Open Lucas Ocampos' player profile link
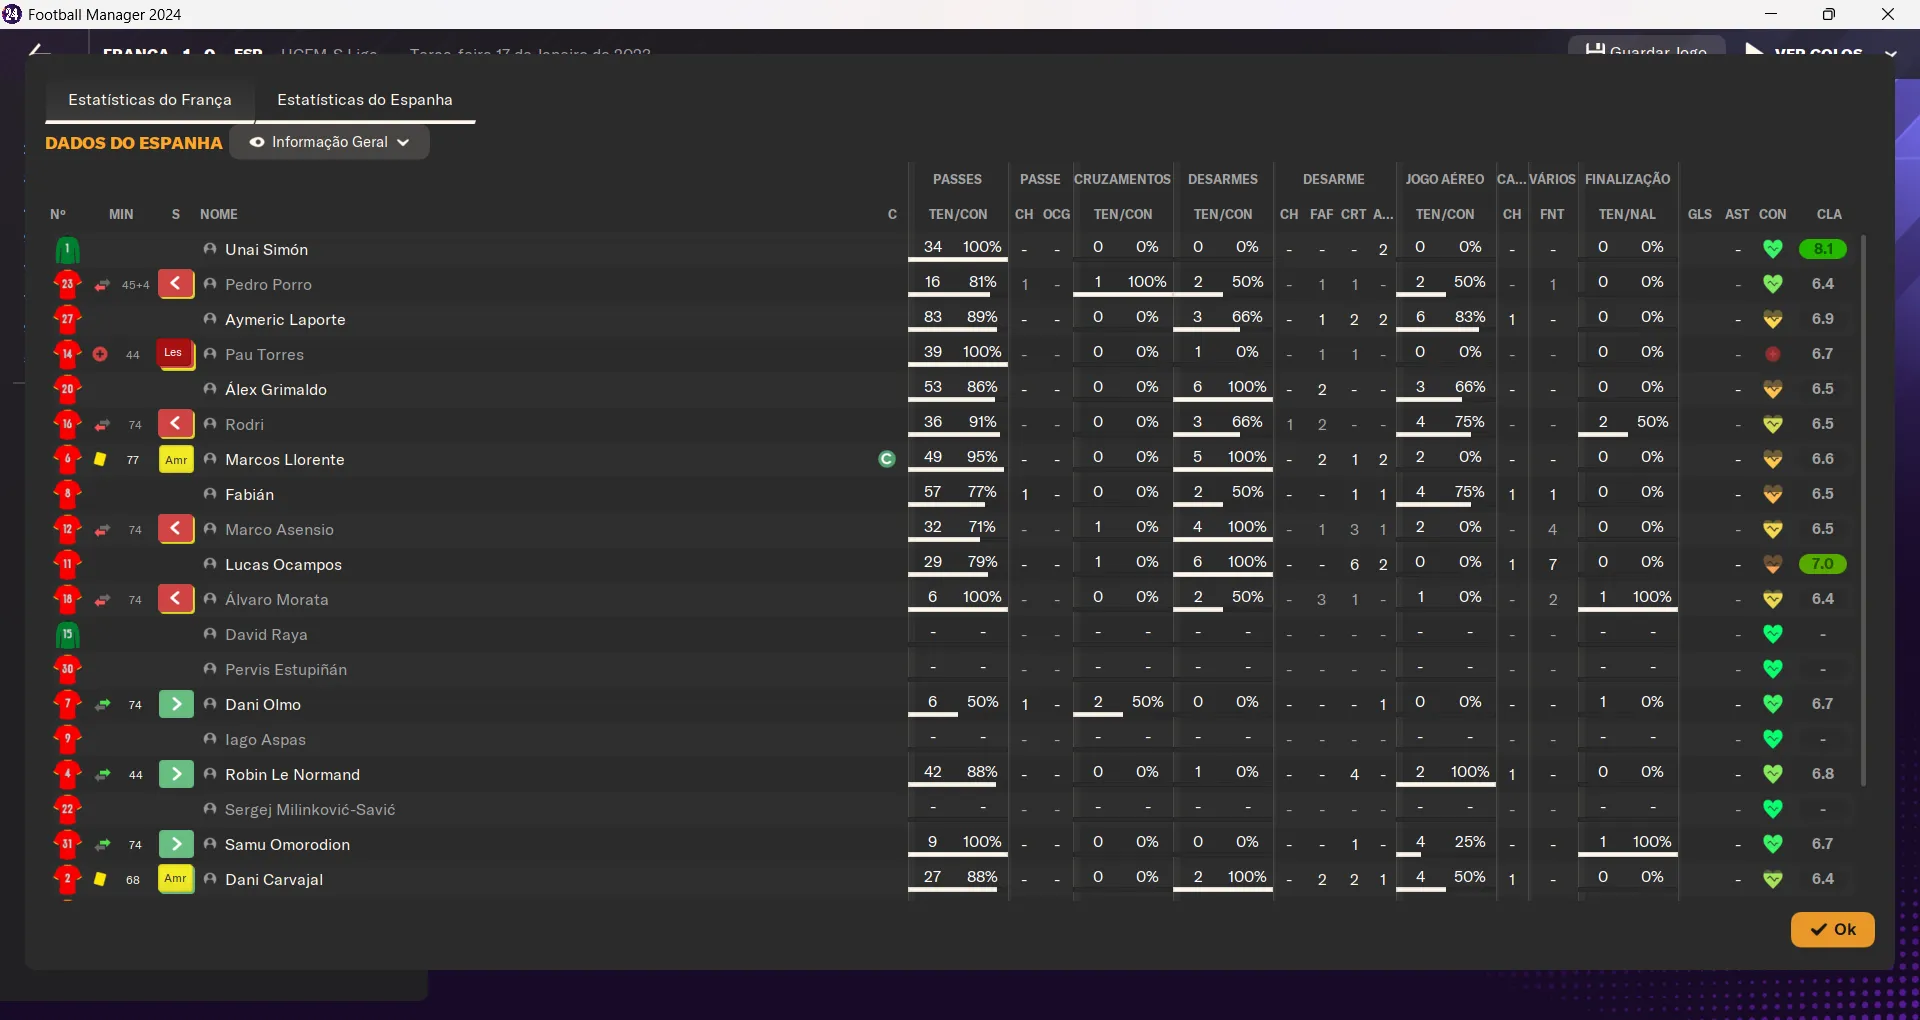The image size is (1920, 1020). pos(283,565)
